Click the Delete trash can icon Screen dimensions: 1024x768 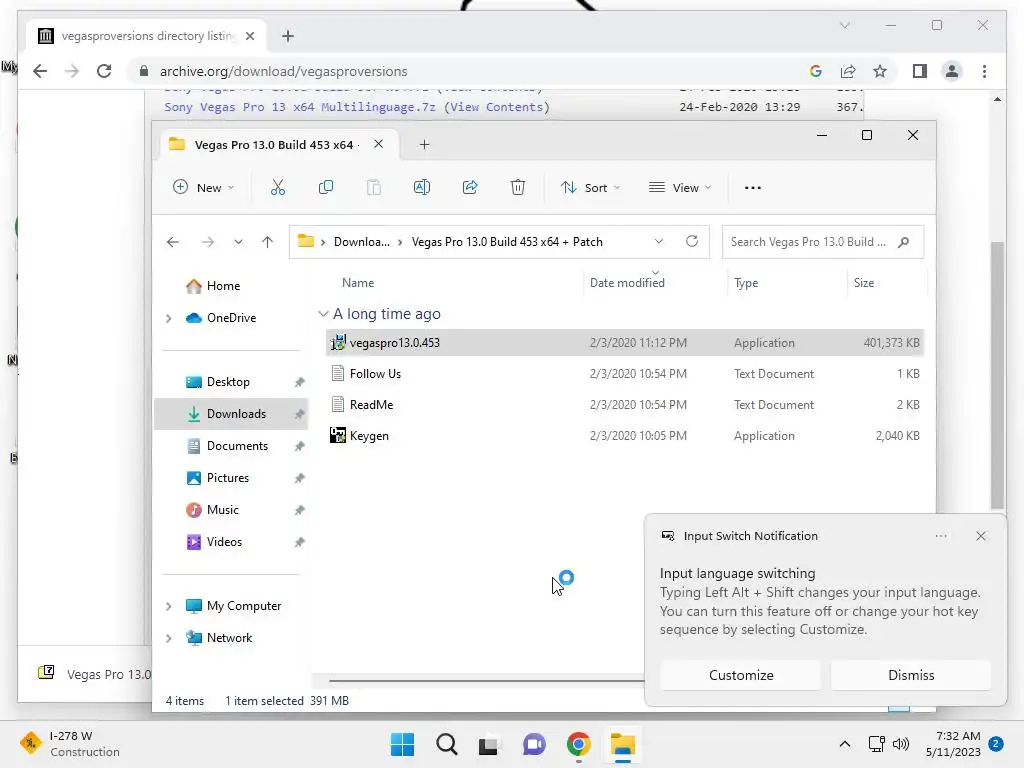tap(517, 187)
